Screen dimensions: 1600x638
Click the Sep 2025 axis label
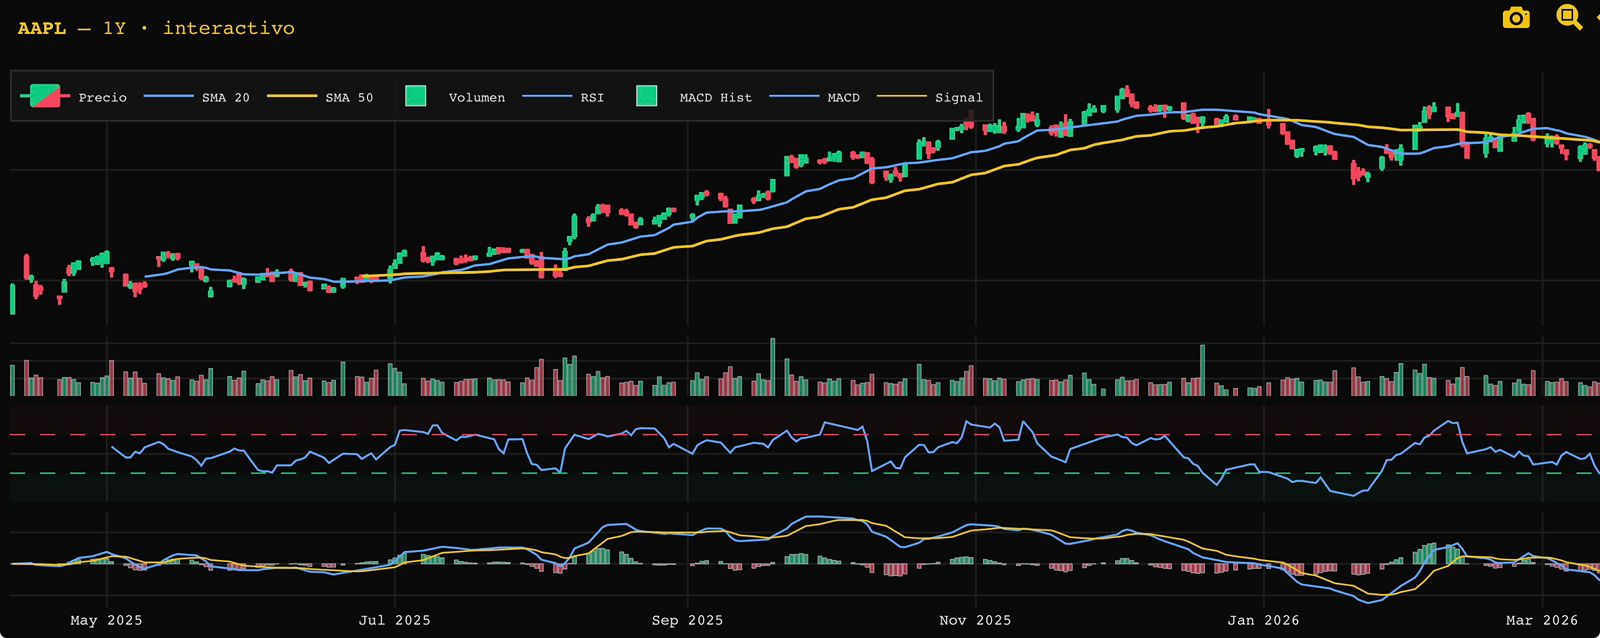[687, 620]
